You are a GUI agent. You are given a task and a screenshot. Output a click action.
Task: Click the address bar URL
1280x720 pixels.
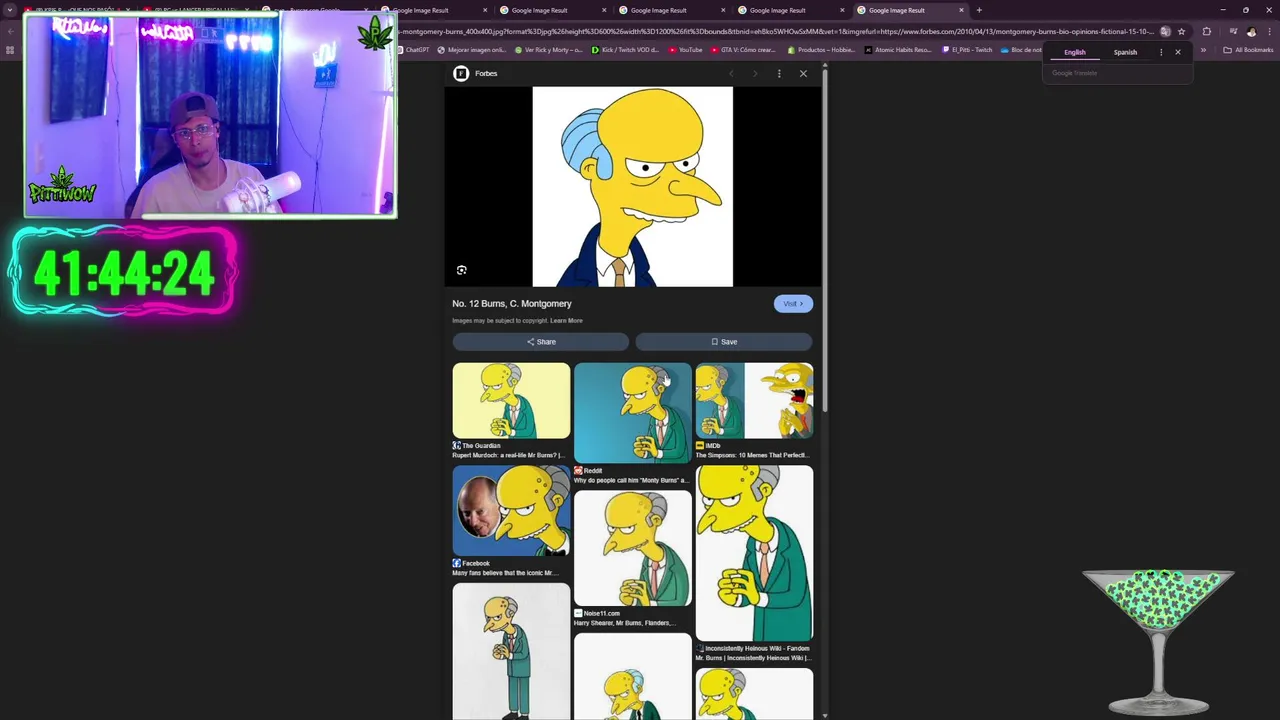pyautogui.click(x=775, y=31)
